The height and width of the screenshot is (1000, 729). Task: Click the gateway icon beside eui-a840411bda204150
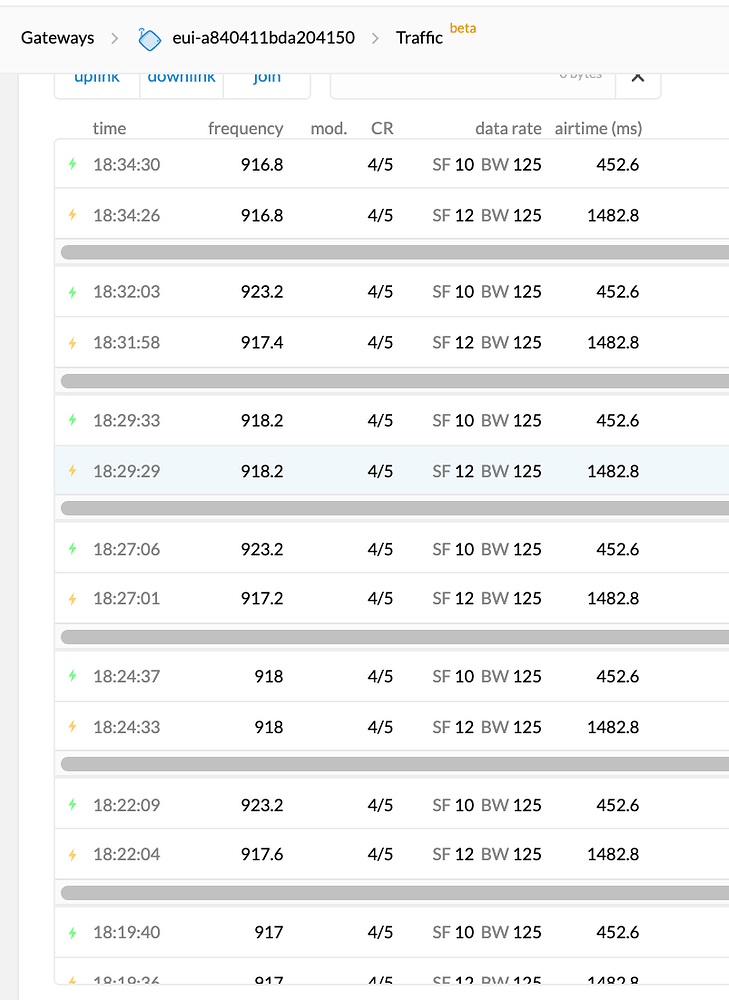(x=149, y=40)
